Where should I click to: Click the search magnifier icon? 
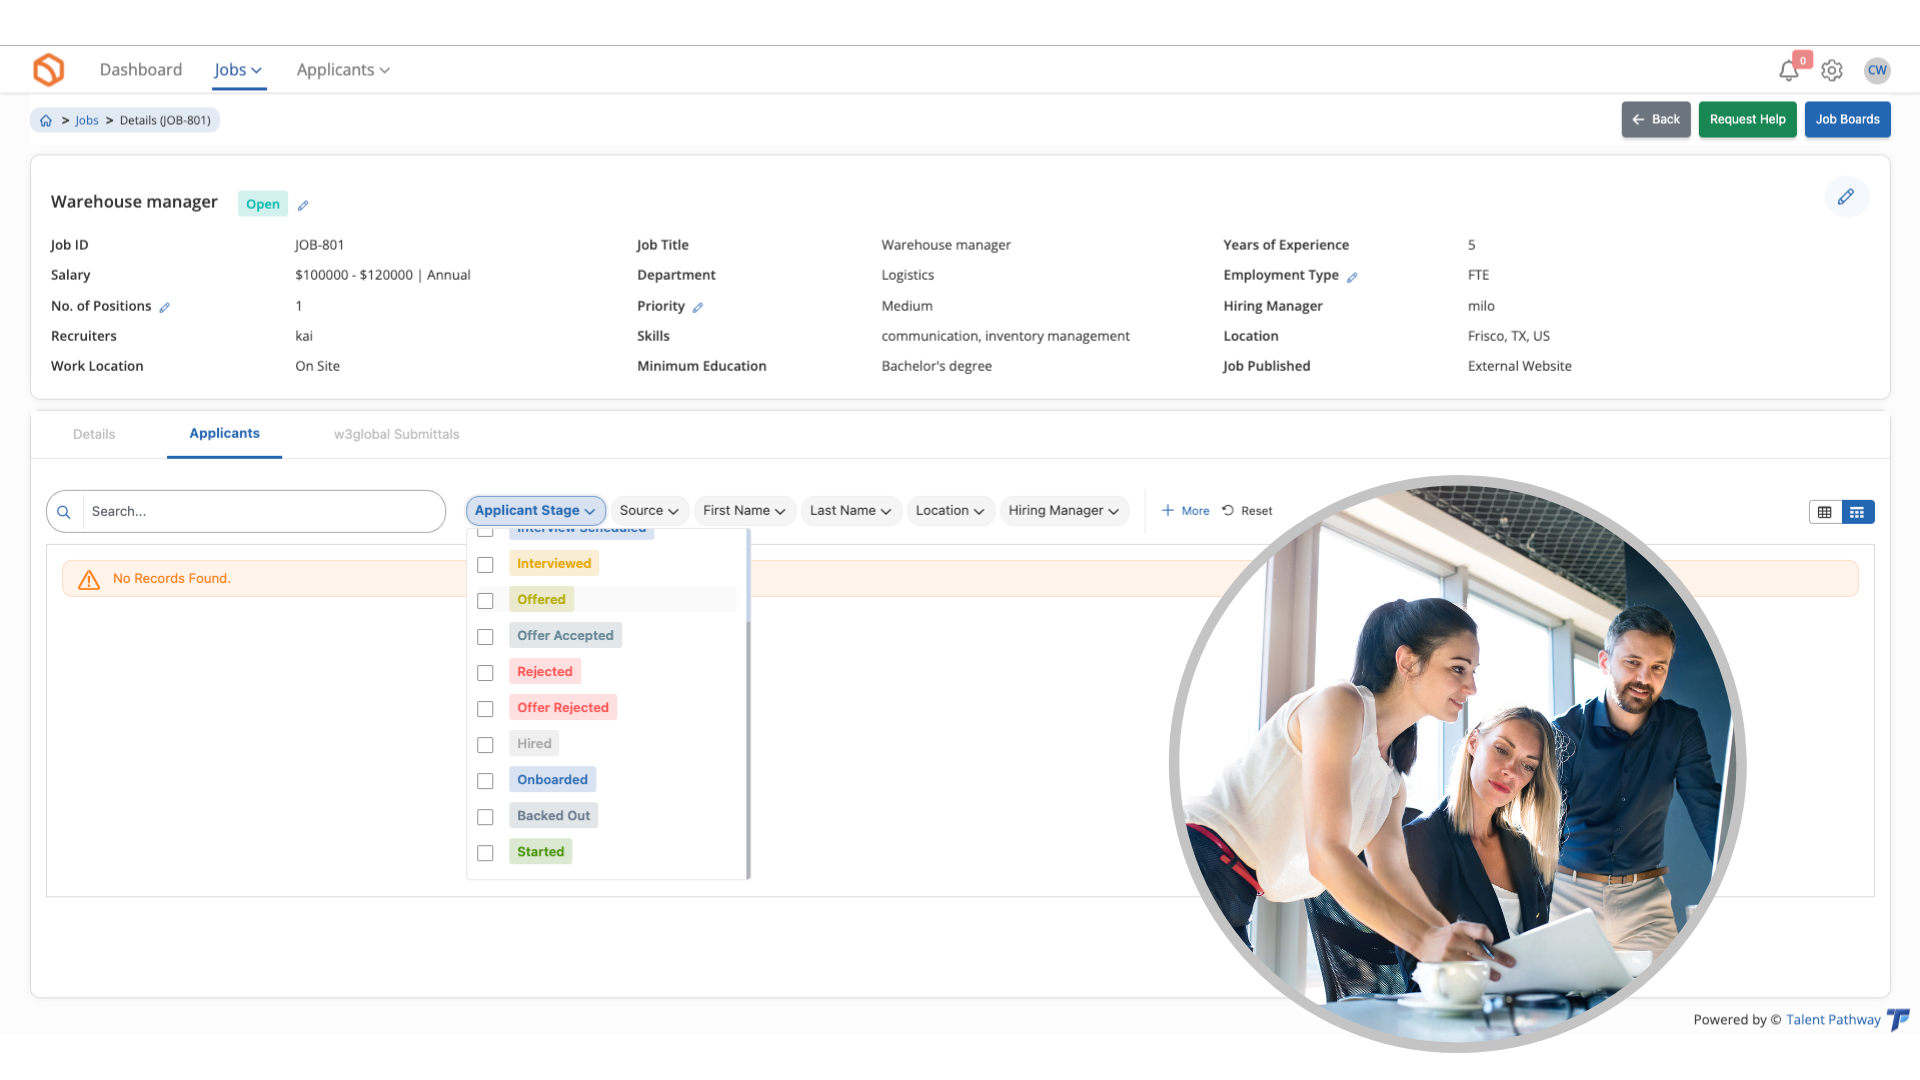(64, 512)
